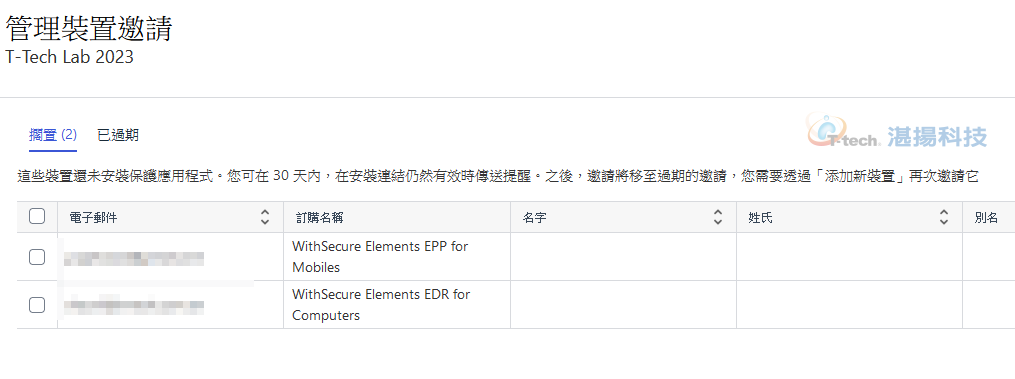Switch to the 已過期 tab
Viewport: 1015px width, 379px height.
(118, 135)
